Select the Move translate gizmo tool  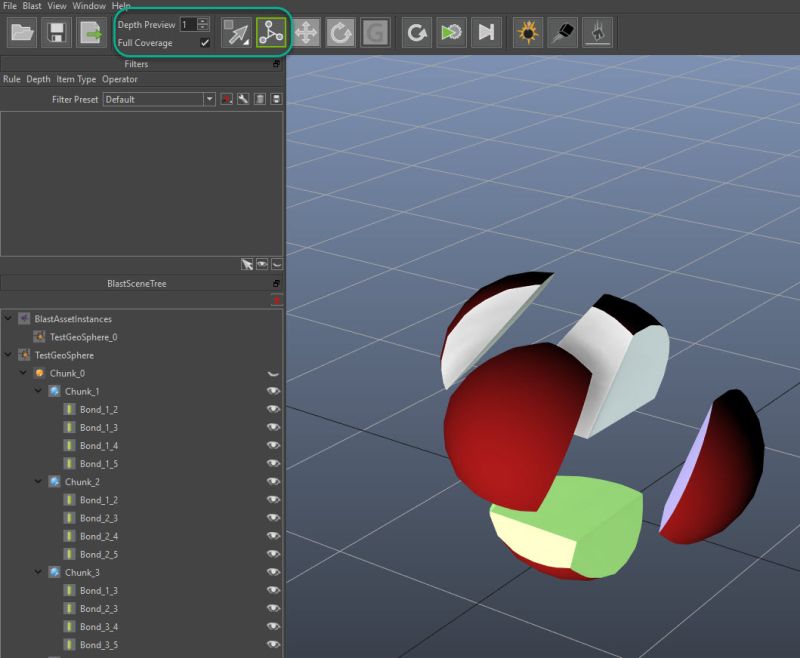[306, 33]
